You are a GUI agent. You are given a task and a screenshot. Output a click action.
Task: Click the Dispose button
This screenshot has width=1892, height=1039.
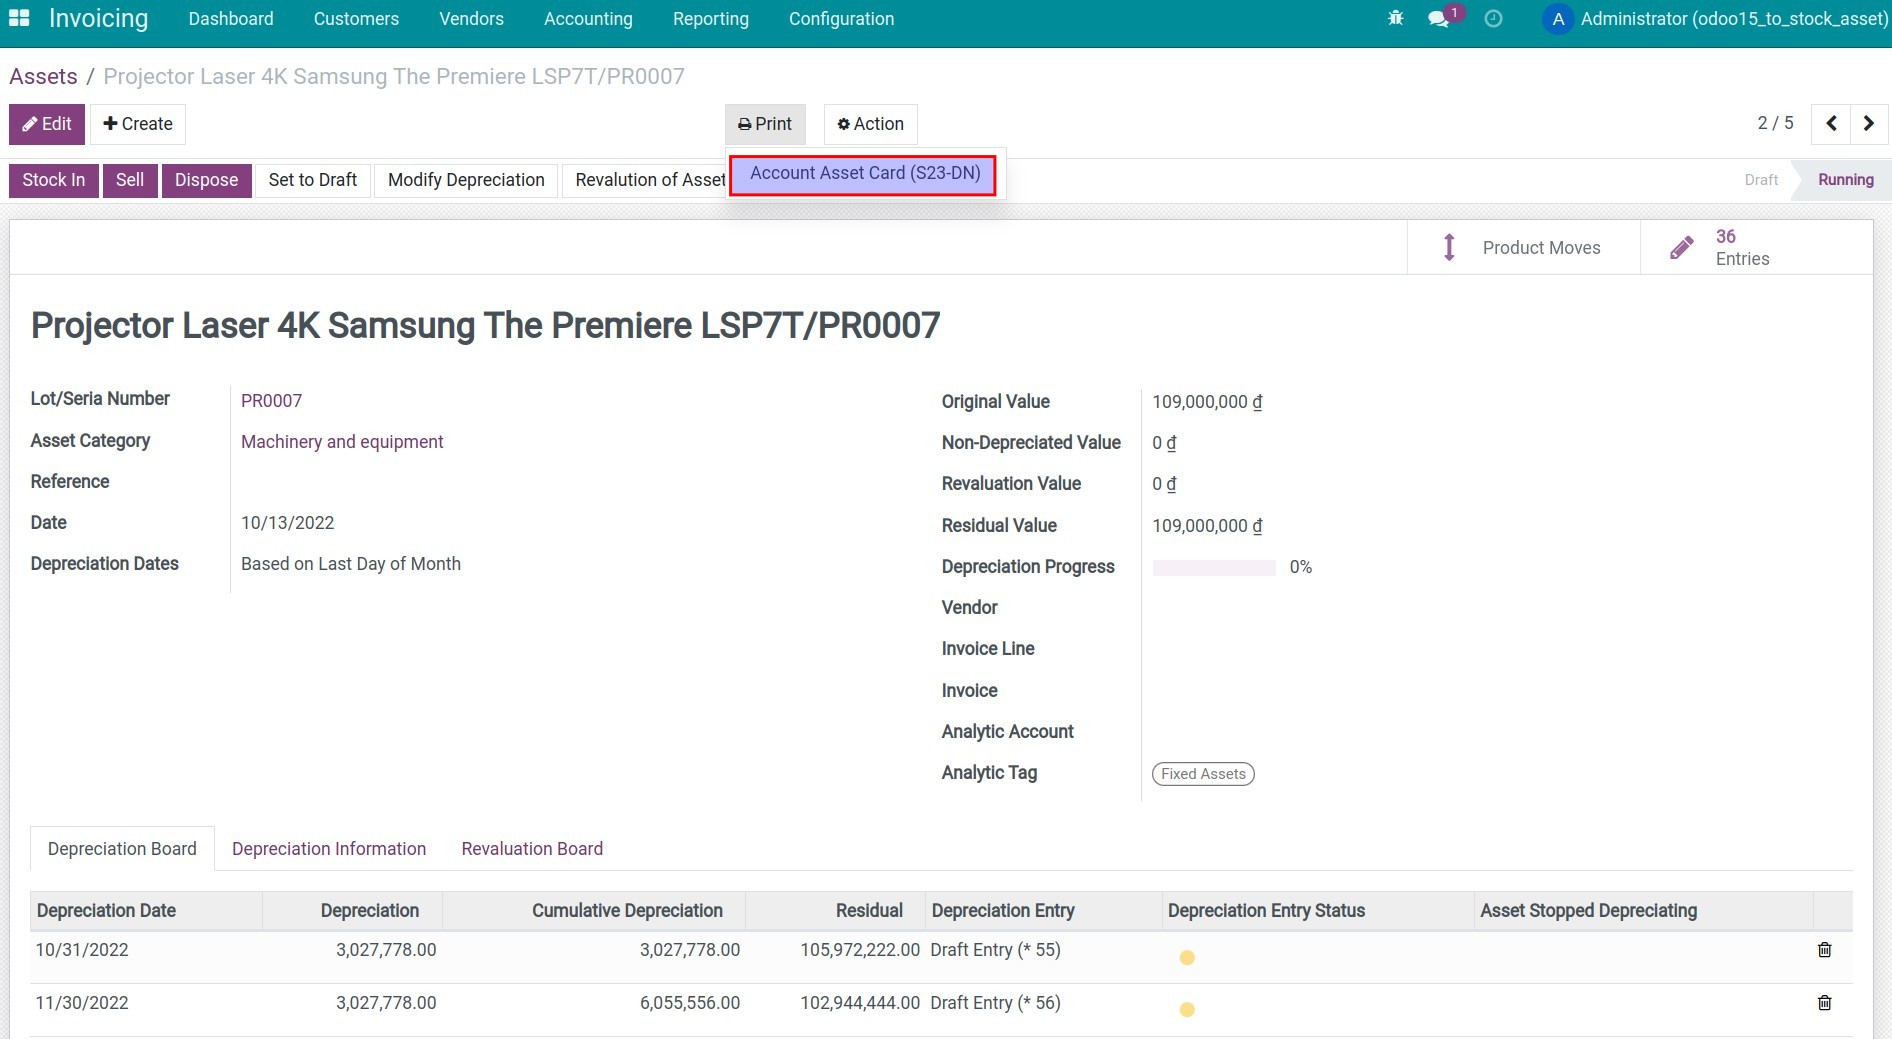pos(206,180)
